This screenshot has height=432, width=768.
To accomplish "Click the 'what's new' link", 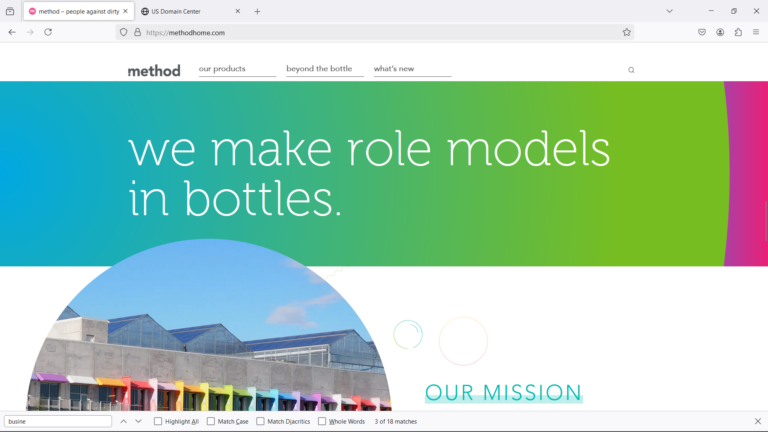I will click(x=394, y=69).
